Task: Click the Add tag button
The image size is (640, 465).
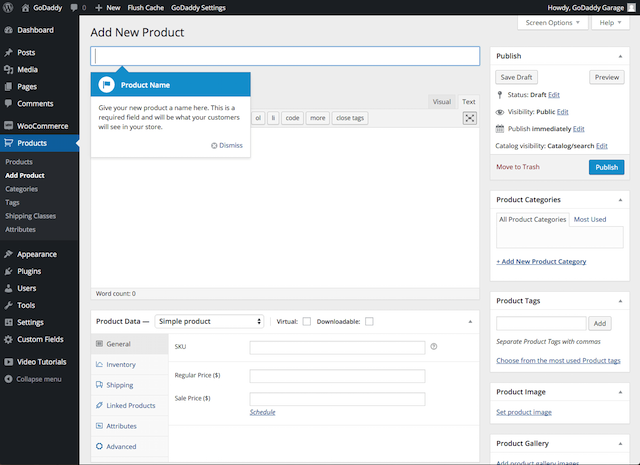Action: 600,323
